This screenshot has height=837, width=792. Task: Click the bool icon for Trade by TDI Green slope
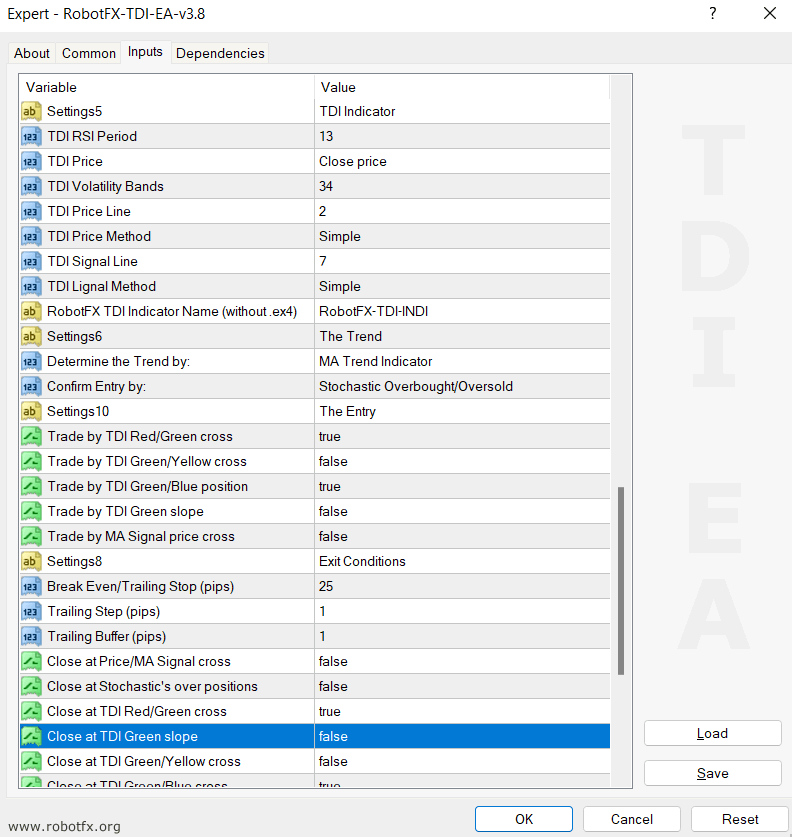[x=31, y=511]
